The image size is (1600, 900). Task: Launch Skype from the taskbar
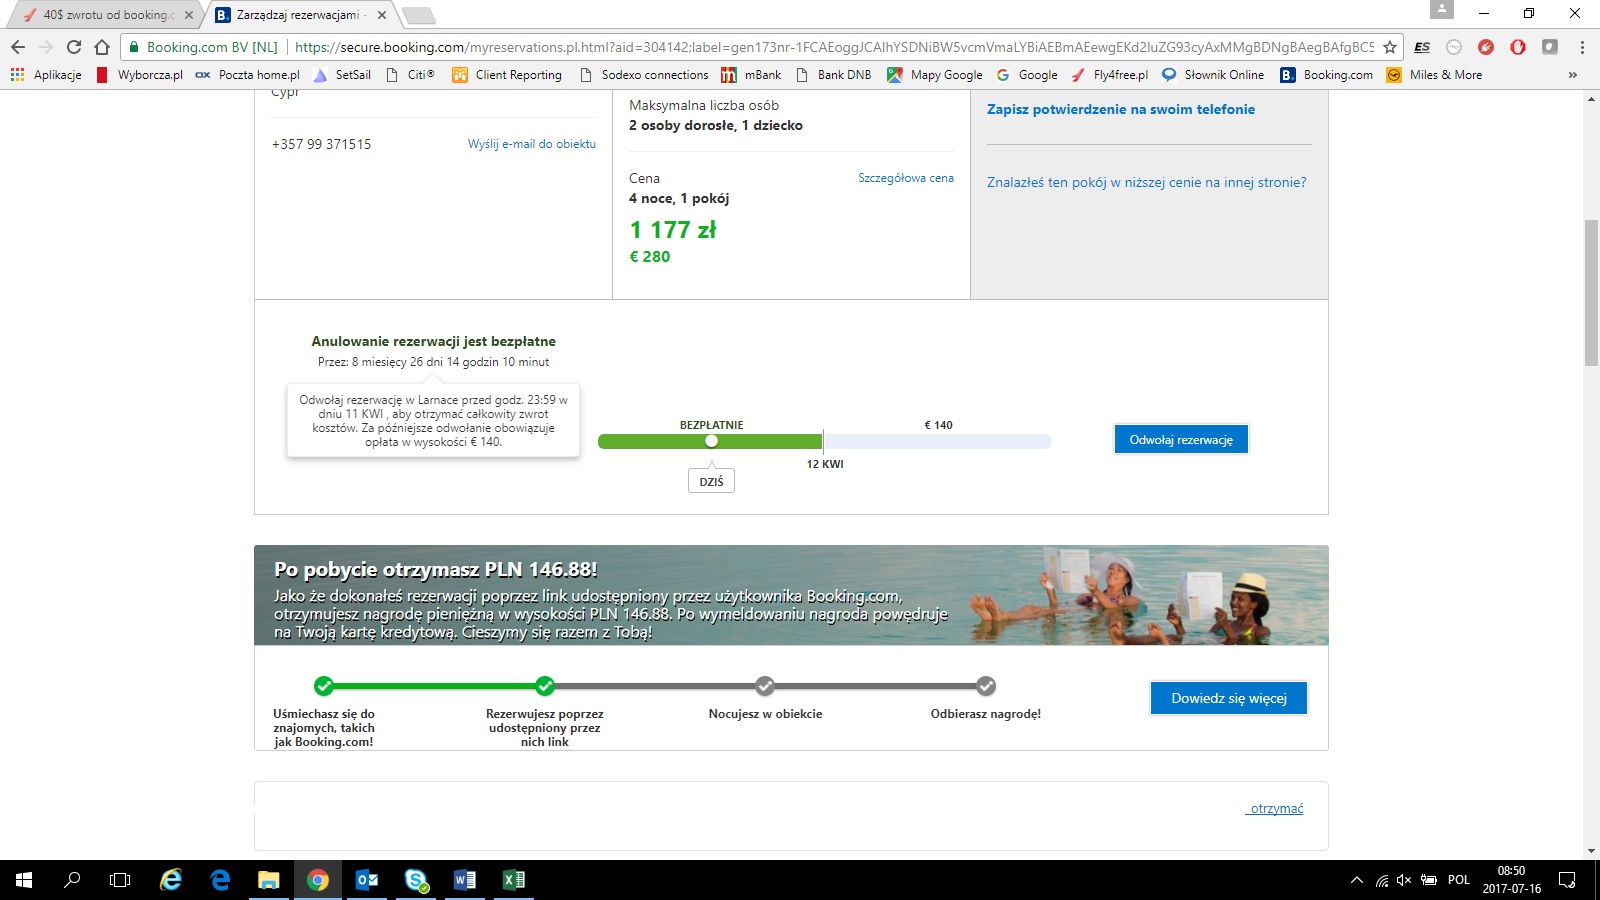pyautogui.click(x=416, y=880)
